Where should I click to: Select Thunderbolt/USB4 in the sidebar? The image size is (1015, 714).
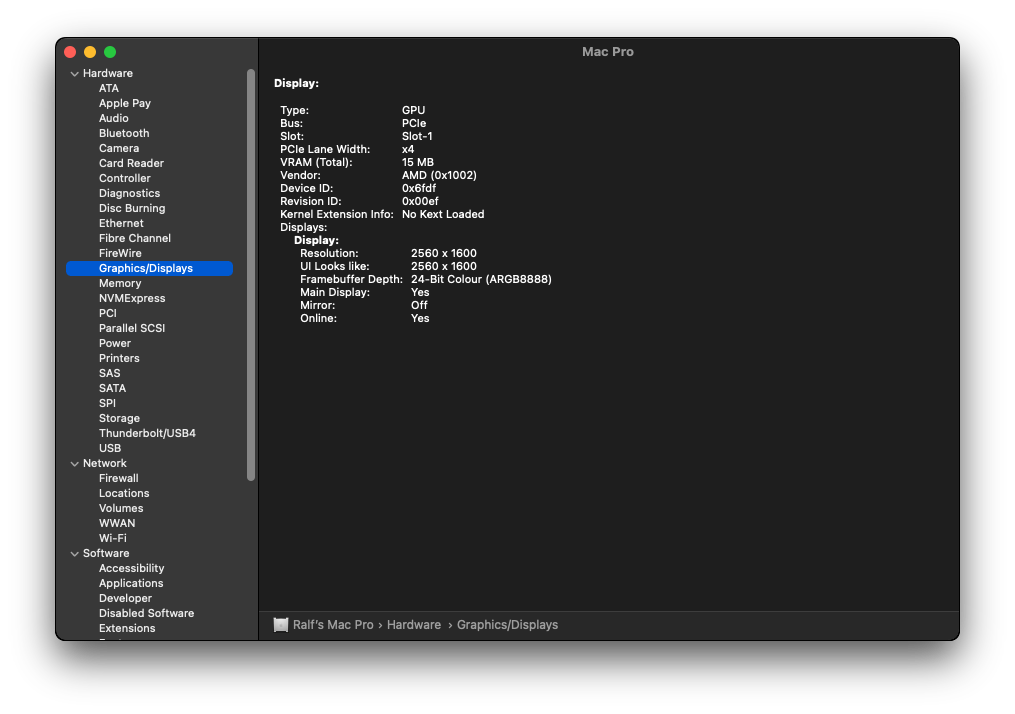(147, 433)
